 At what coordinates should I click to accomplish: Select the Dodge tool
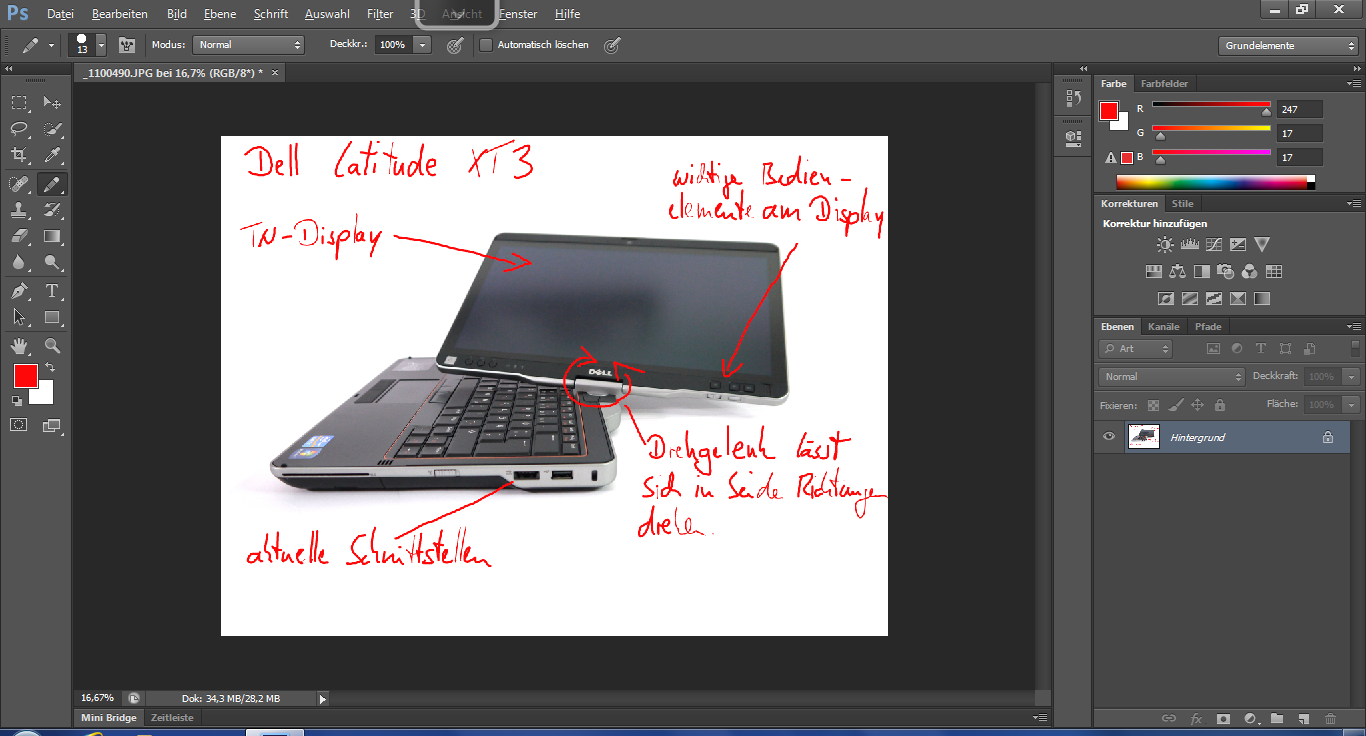click(x=52, y=262)
